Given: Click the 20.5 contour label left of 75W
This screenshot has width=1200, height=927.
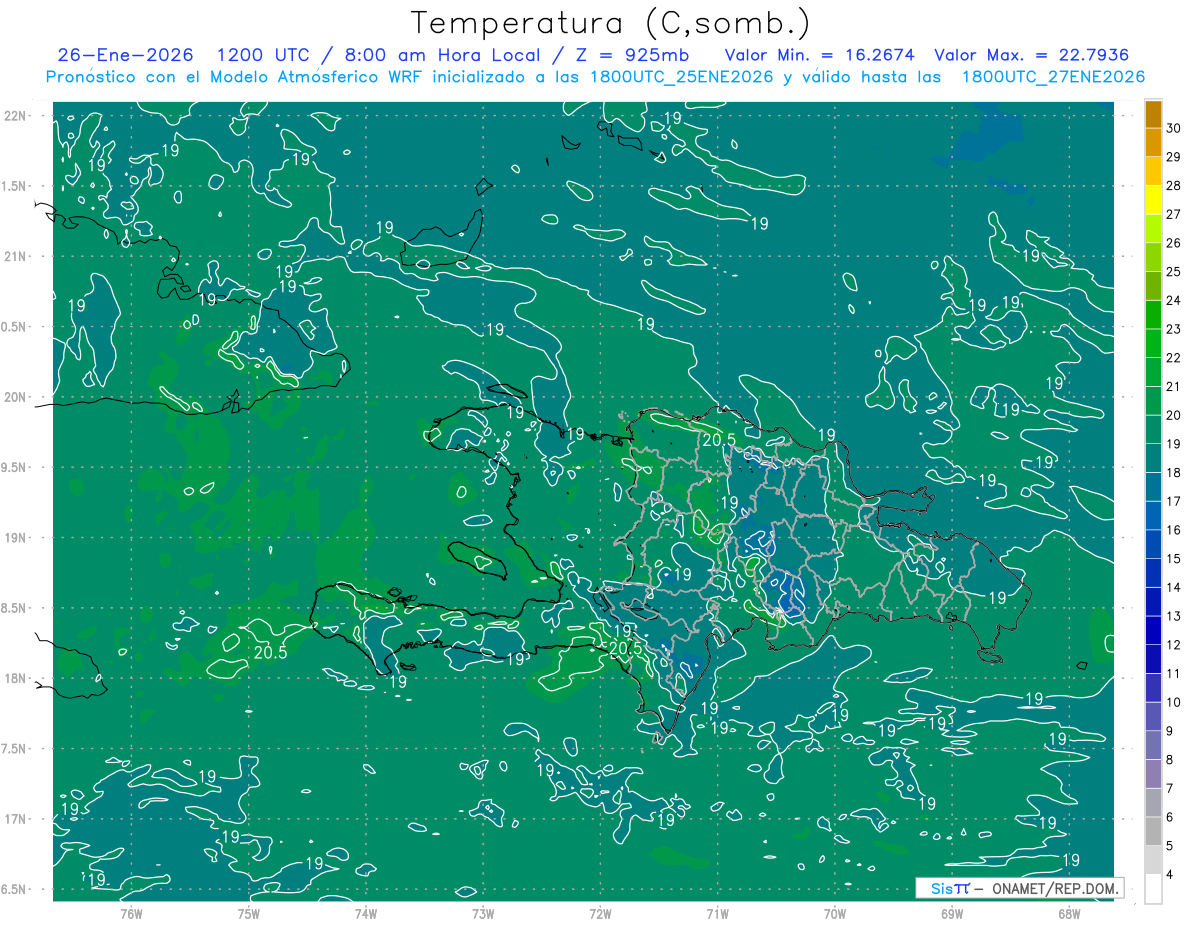Looking at the screenshot, I should (270, 652).
